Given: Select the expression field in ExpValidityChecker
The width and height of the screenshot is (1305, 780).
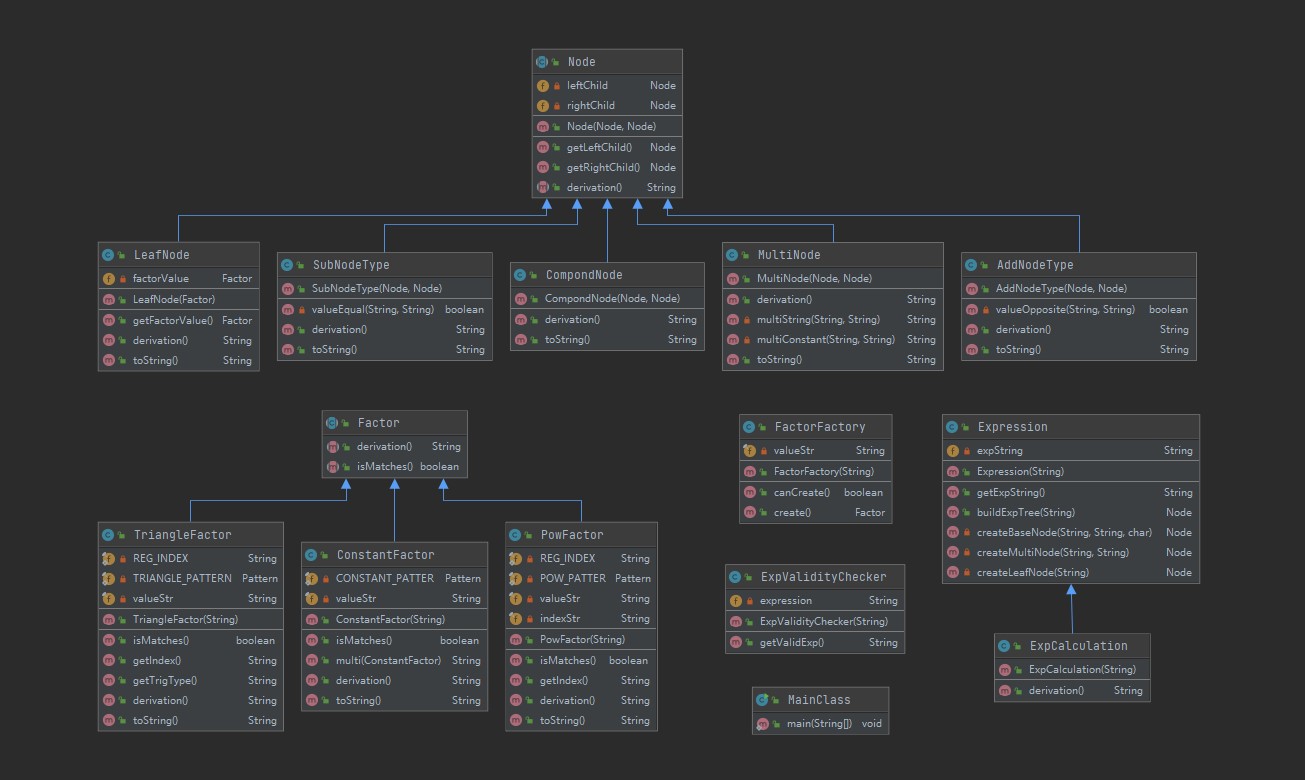Looking at the screenshot, I should [815, 600].
